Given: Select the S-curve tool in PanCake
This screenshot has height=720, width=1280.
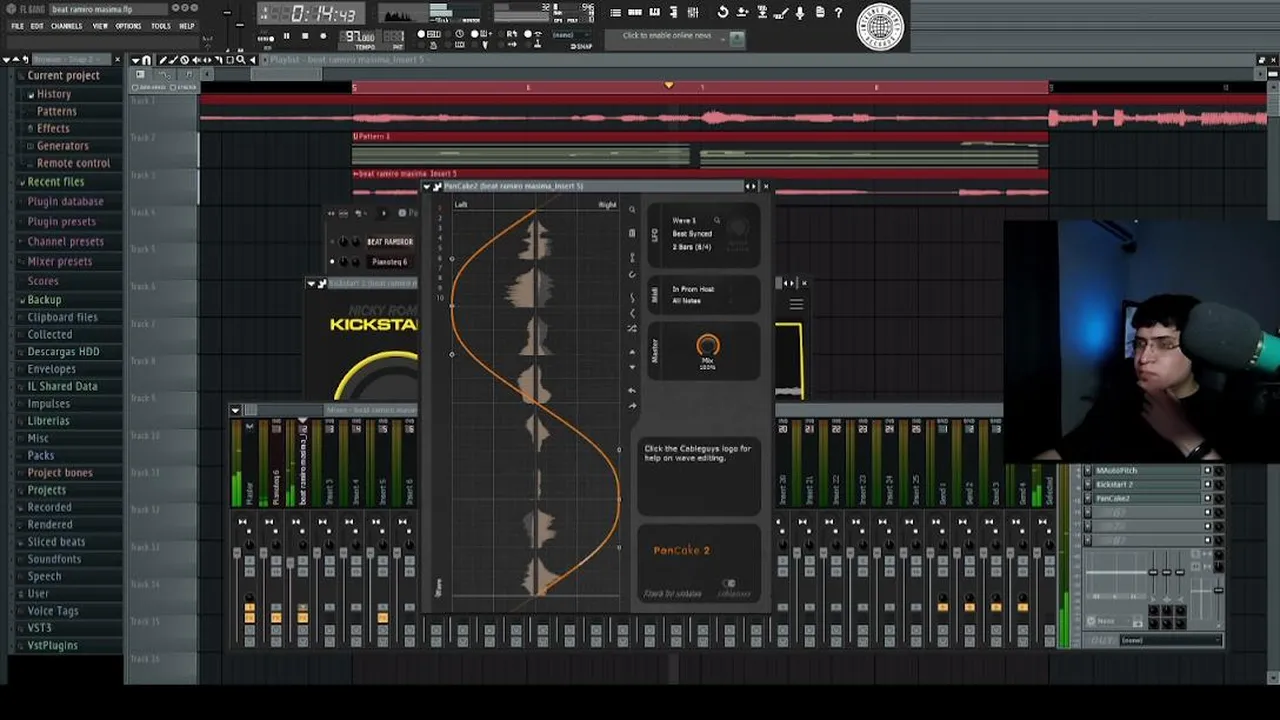Looking at the screenshot, I should coord(632,297).
